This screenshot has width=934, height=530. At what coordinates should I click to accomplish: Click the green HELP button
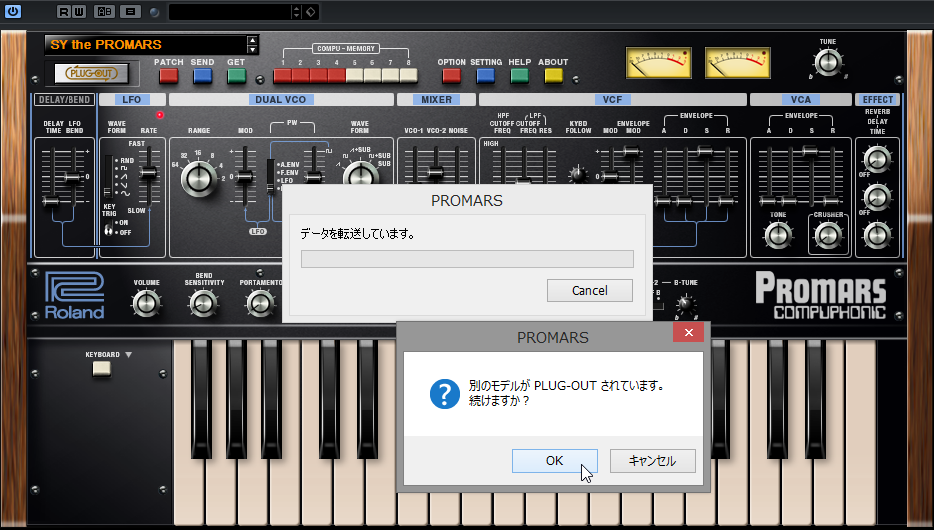[519, 75]
